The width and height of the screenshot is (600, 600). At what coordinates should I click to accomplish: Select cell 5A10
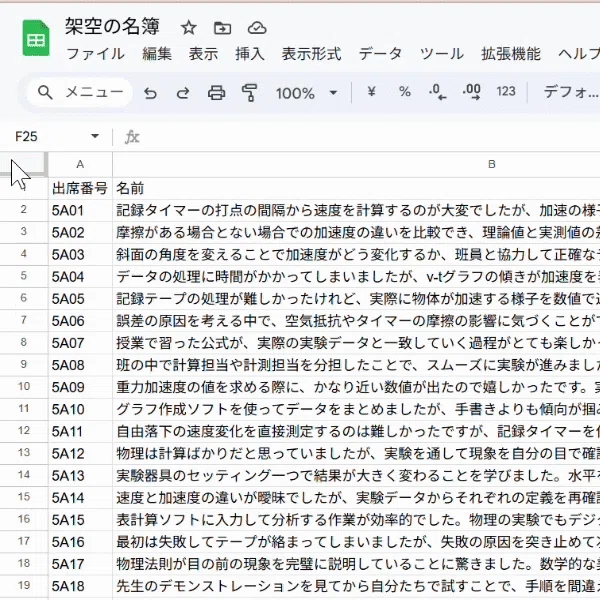click(80, 409)
